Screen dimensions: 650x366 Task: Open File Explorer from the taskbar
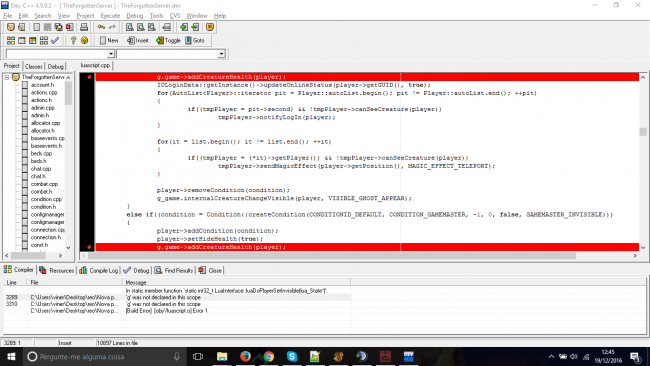point(222,356)
